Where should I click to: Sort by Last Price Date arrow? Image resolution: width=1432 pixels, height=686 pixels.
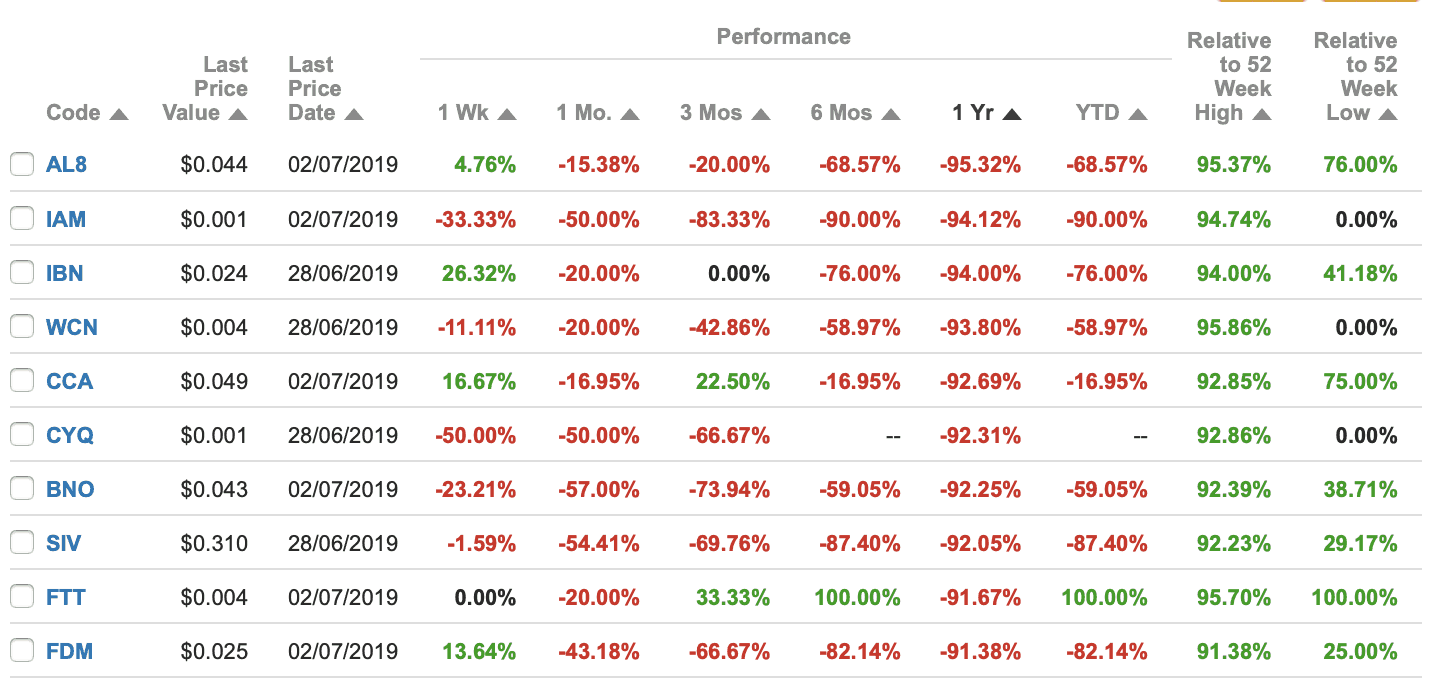354,115
